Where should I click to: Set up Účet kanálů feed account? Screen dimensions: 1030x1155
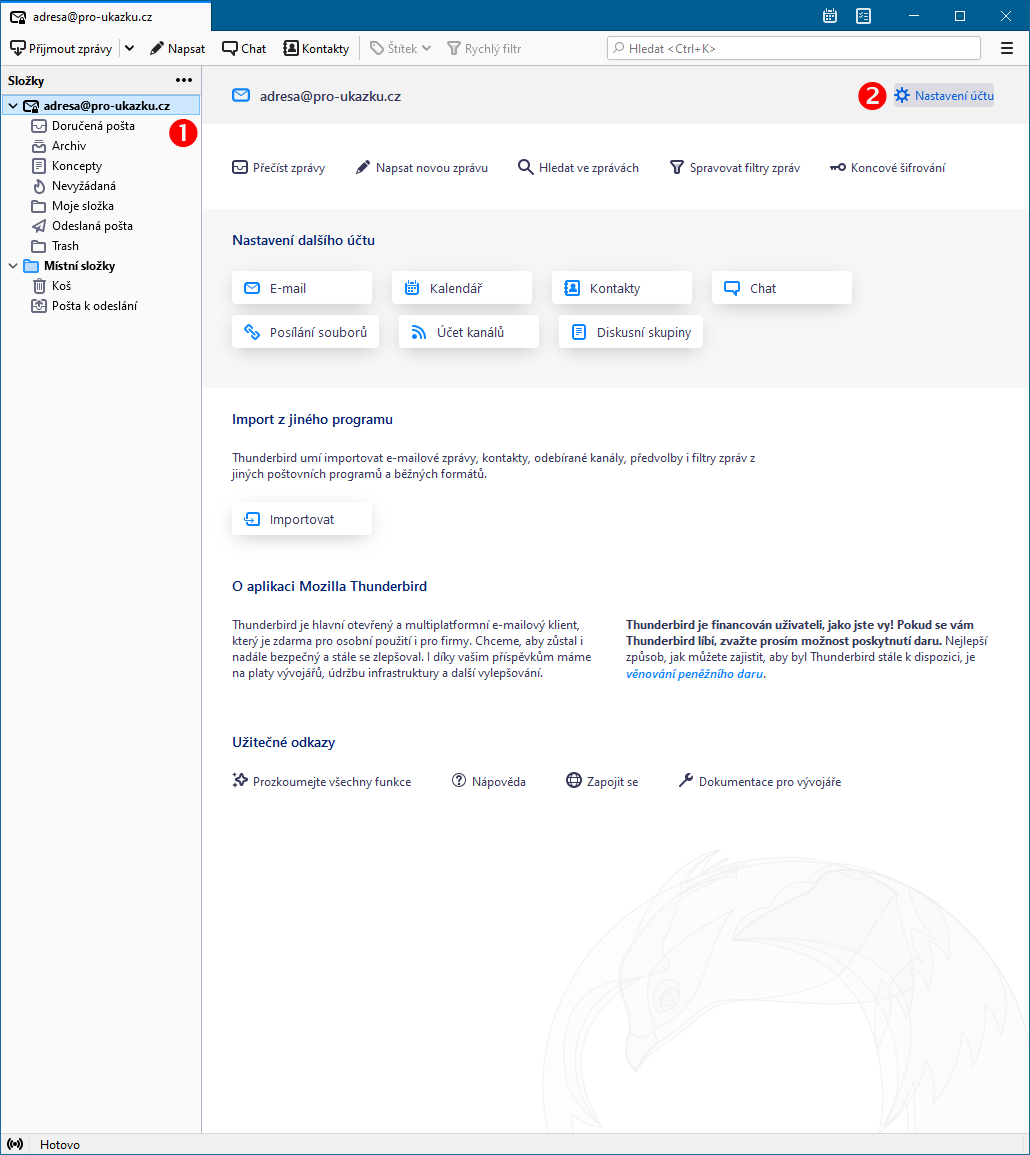pos(469,332)
